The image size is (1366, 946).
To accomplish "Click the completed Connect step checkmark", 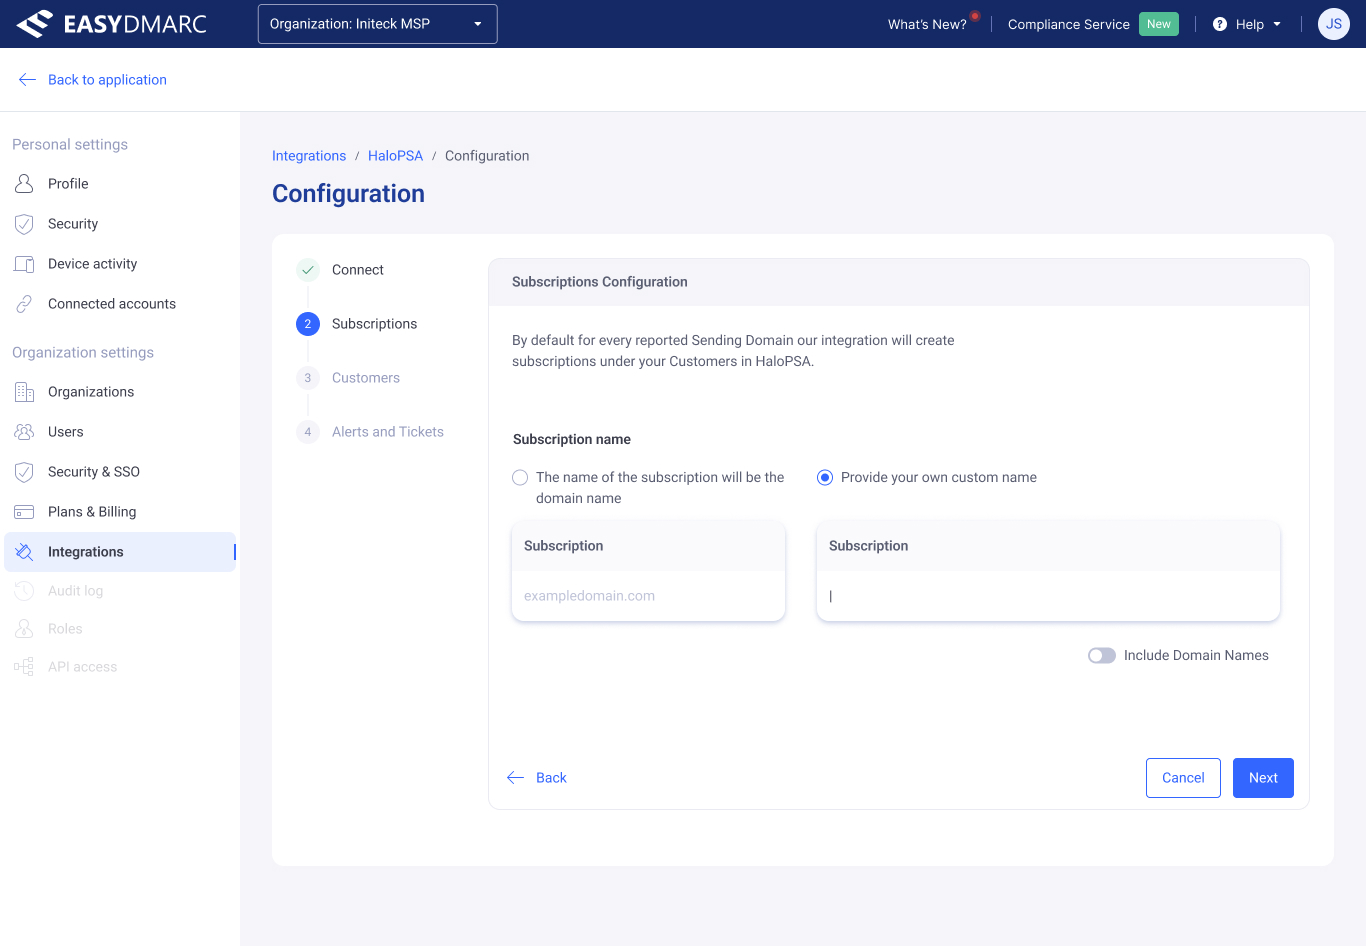I will [x=308, y=270].
